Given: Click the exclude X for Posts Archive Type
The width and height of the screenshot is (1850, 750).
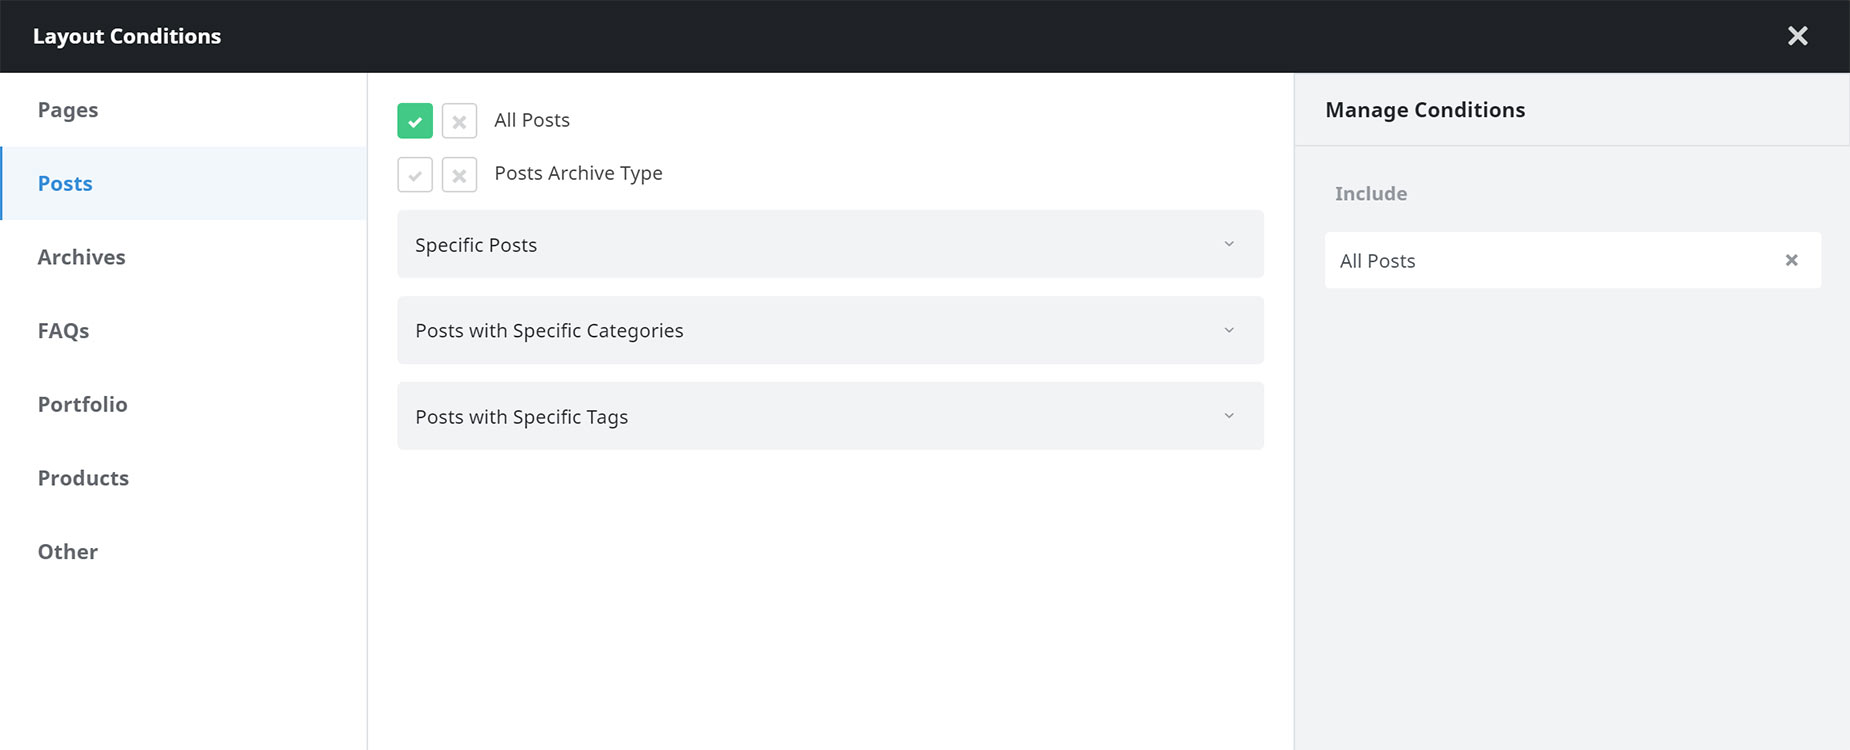Looking at the screenshot, I should tap(459, 175).
